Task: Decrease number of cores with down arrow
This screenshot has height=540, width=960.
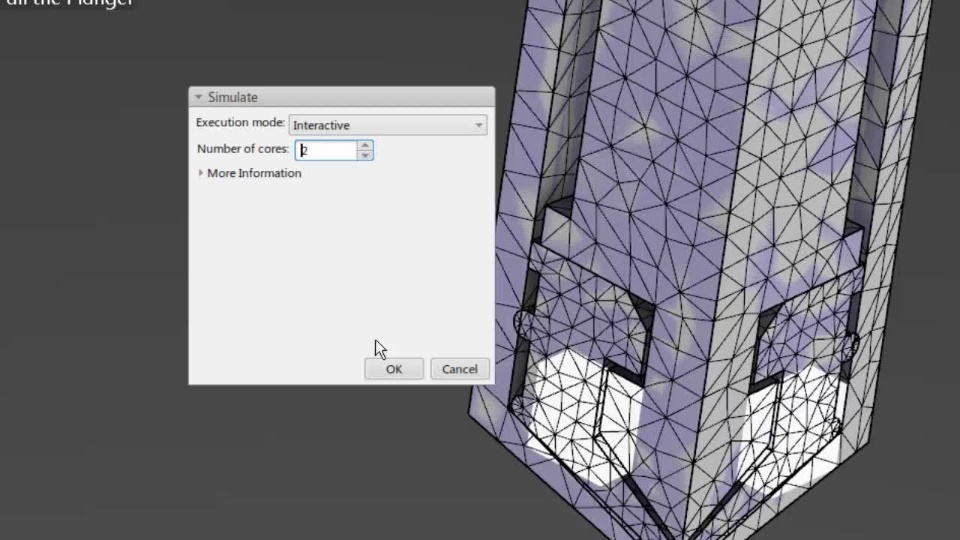Action: [x=365, y=156]
